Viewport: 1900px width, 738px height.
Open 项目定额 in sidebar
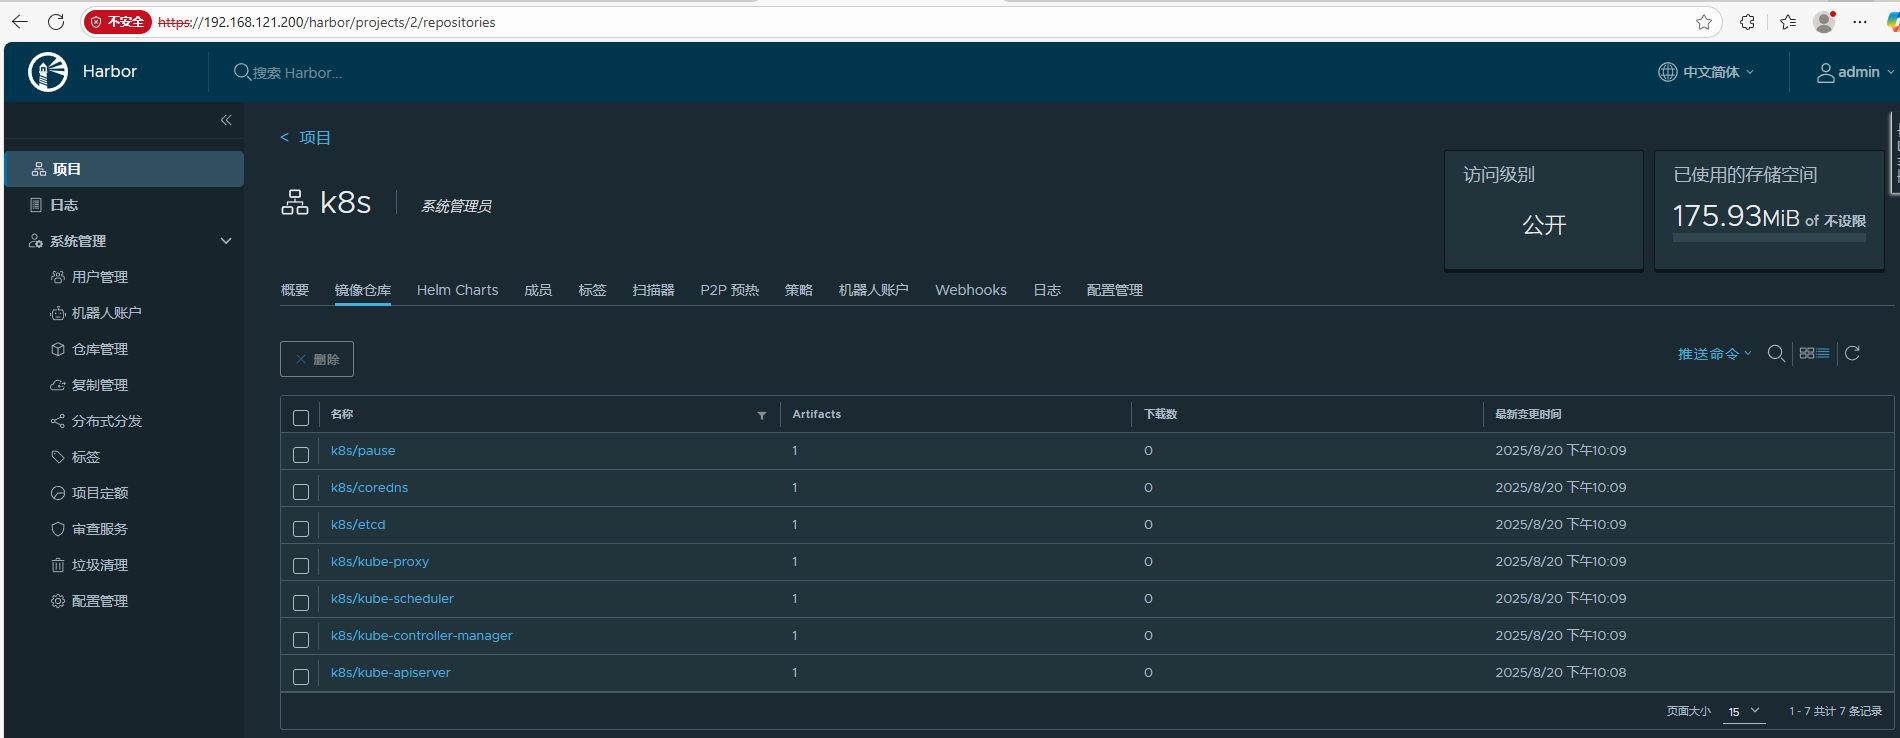pos(100,493)
